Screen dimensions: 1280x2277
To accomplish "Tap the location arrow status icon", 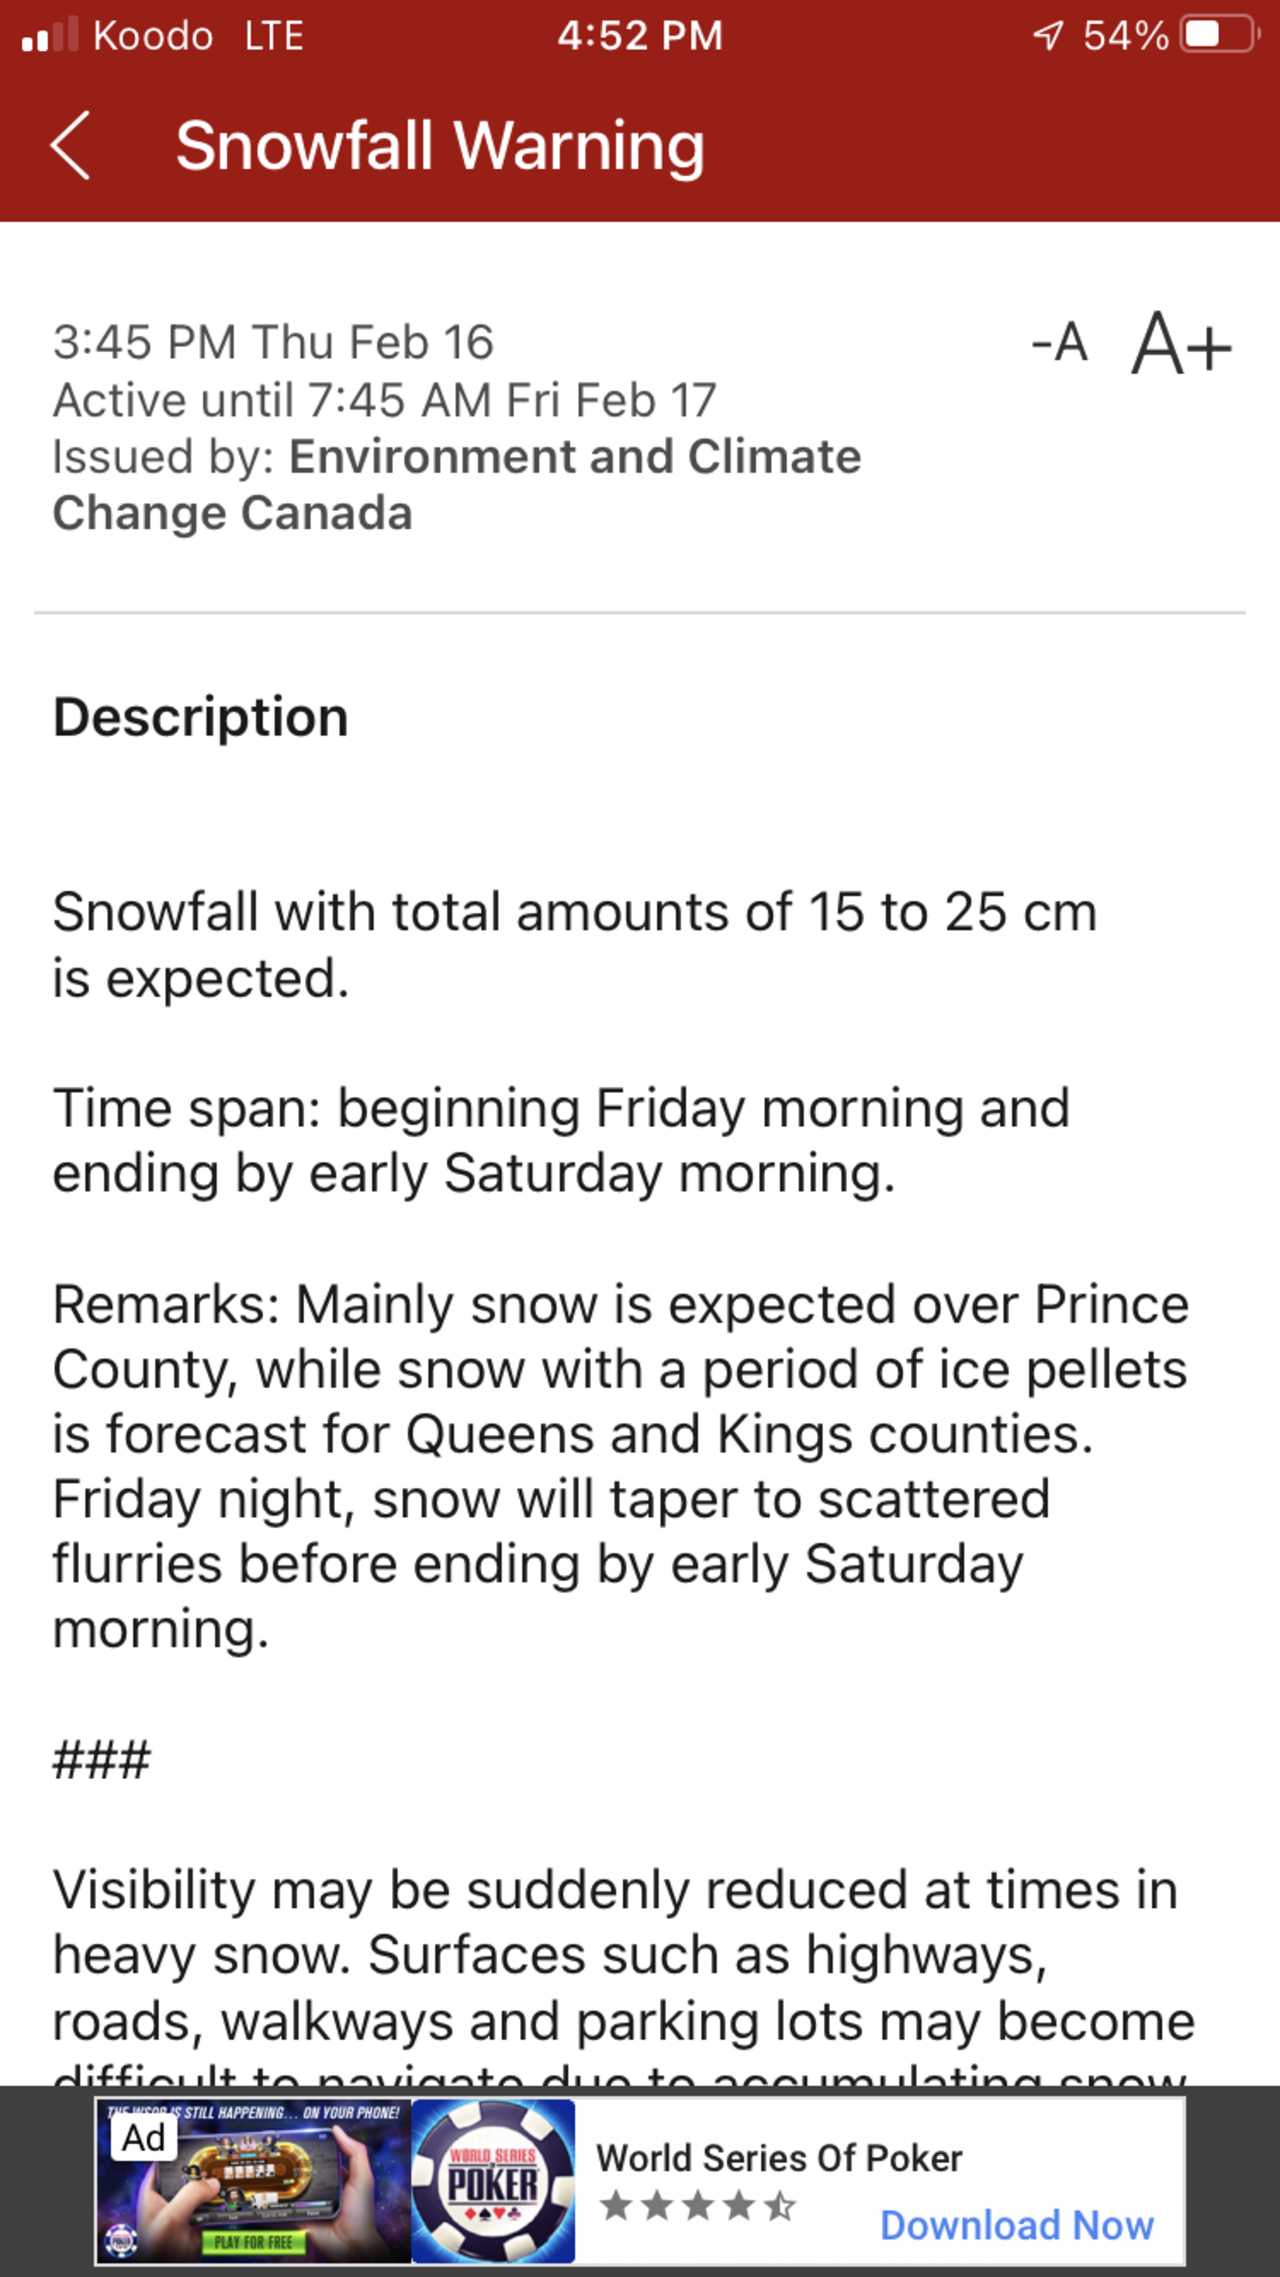I will point(1047,36).
